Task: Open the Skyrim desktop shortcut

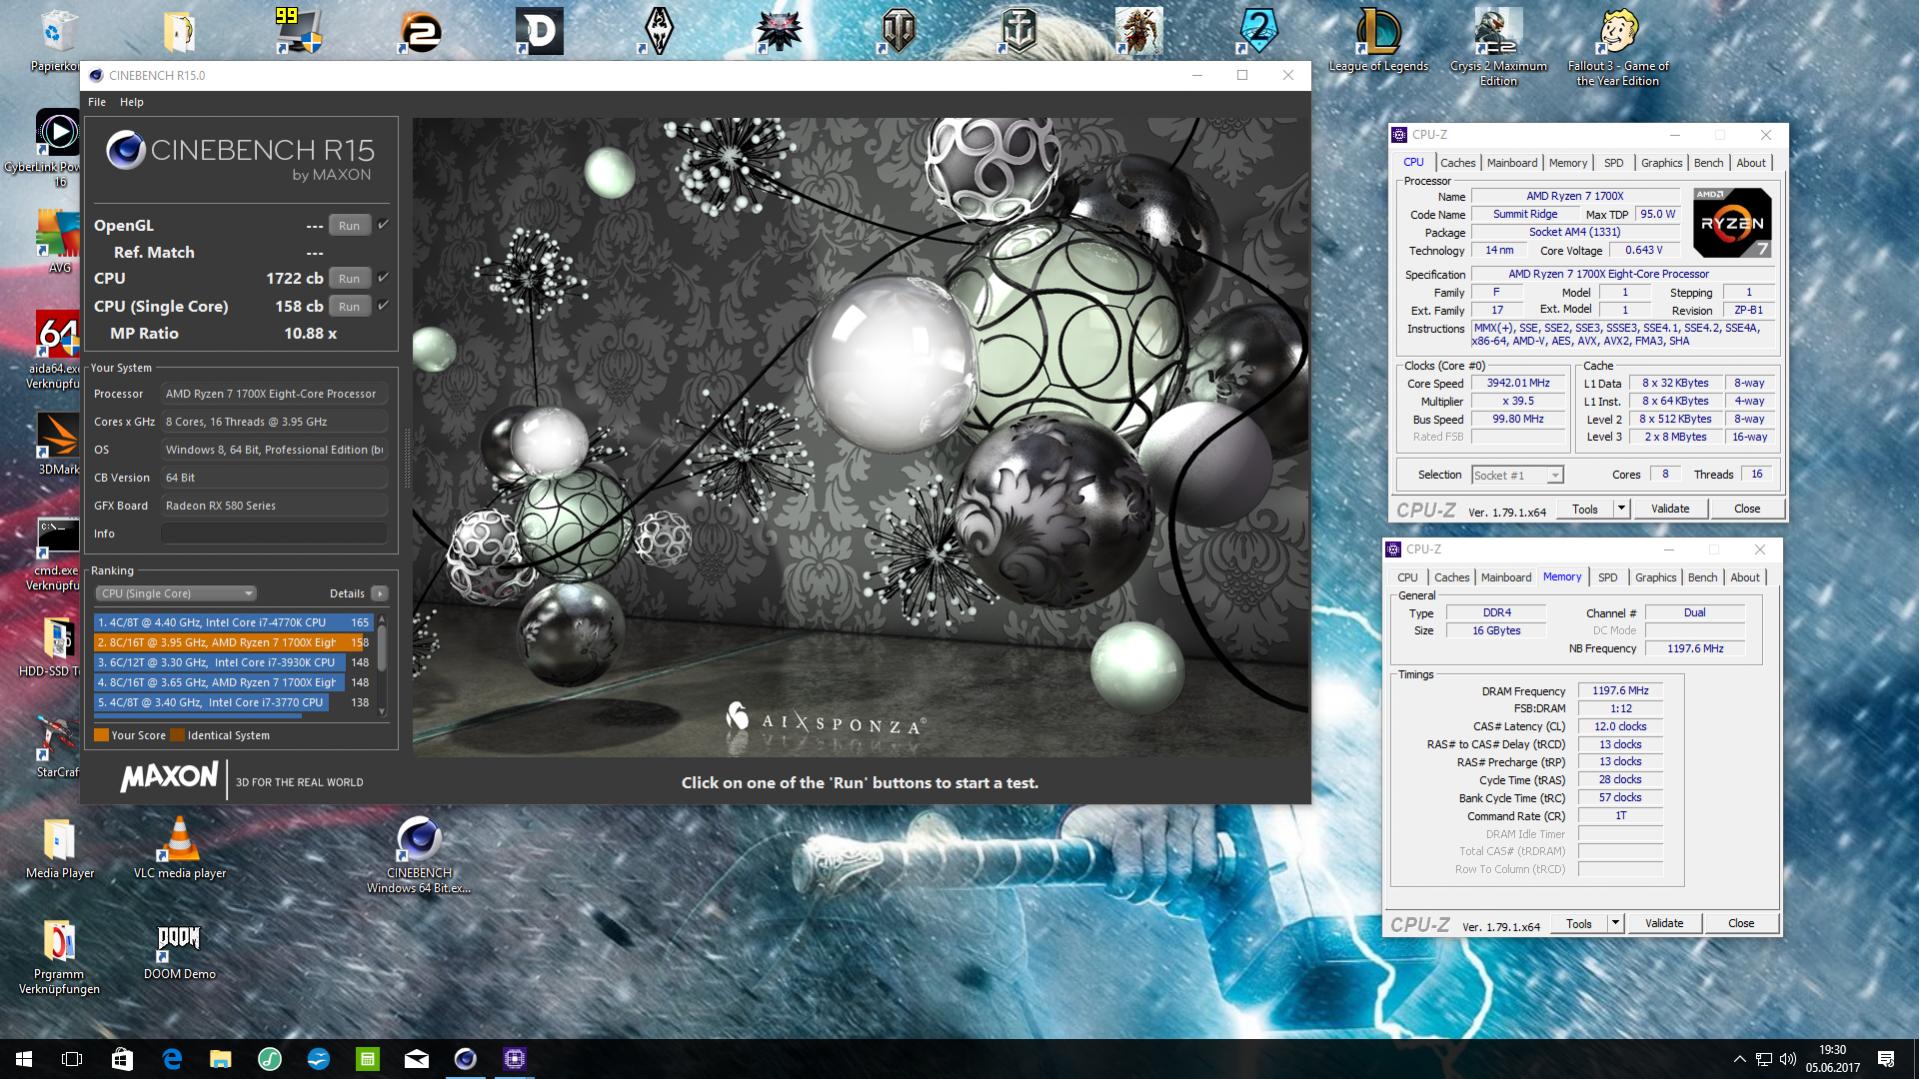Action: pyautogui.click(x=659, y=31)
